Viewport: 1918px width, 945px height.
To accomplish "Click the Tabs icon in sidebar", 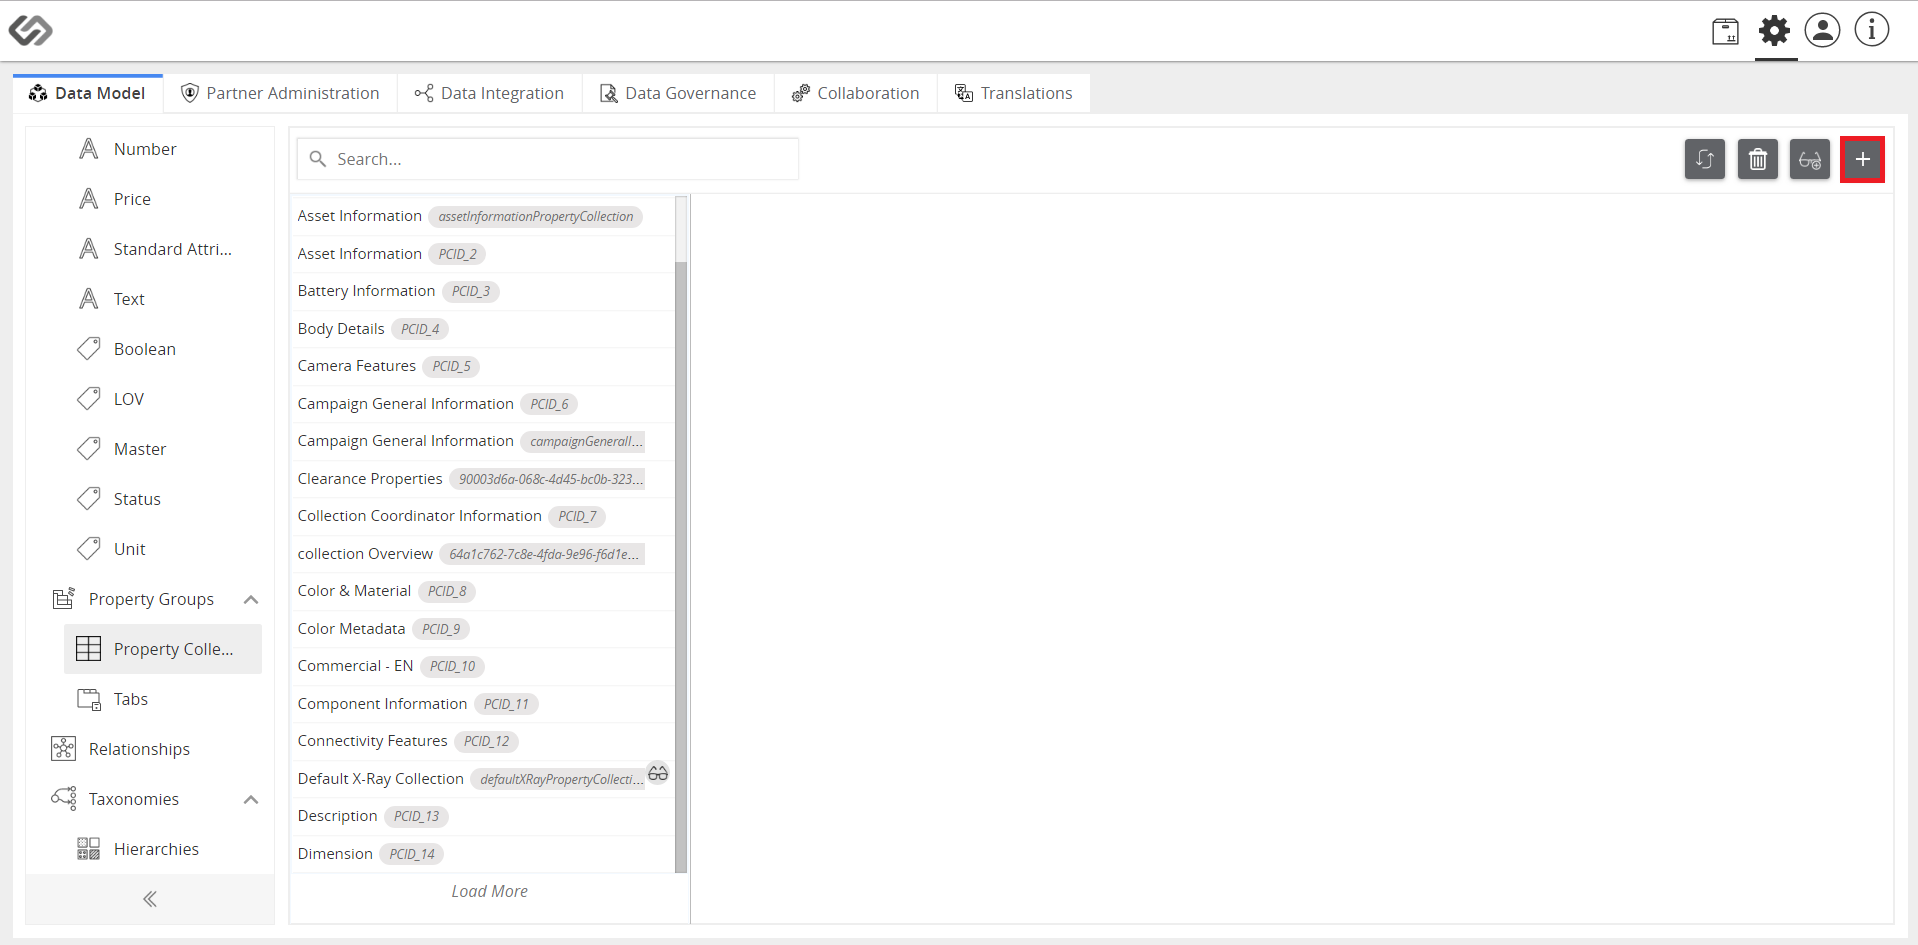I will (89, 699).
